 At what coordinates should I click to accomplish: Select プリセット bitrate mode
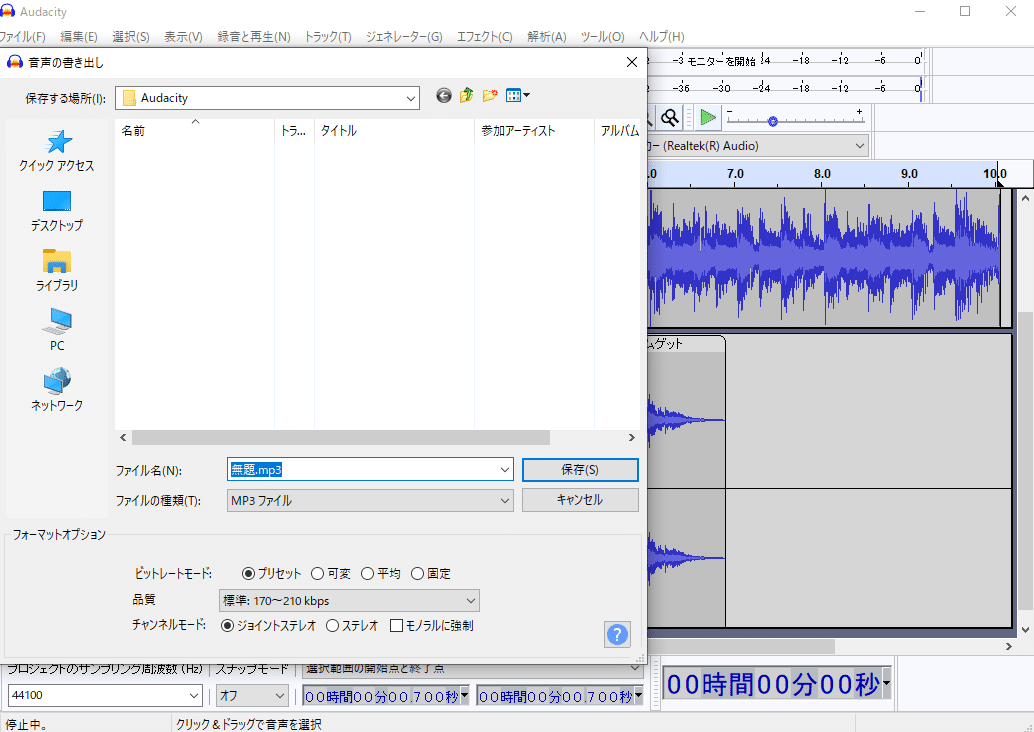coord(271,574)
